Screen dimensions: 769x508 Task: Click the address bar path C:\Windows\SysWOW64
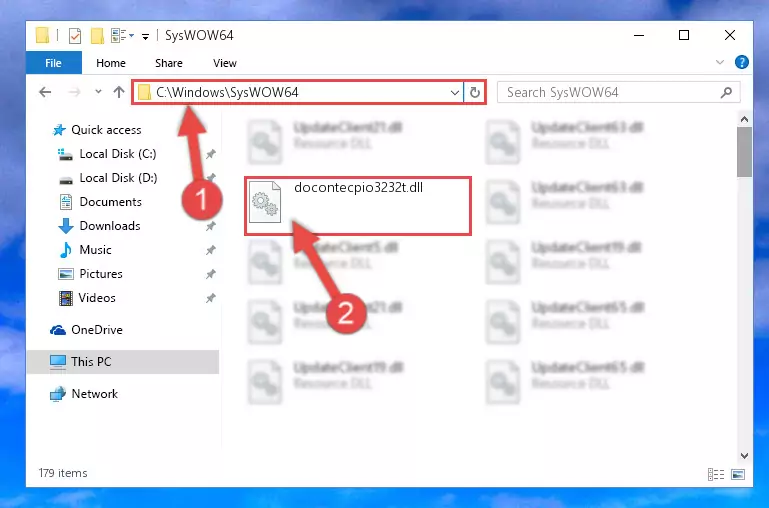(x=227, y=92)
